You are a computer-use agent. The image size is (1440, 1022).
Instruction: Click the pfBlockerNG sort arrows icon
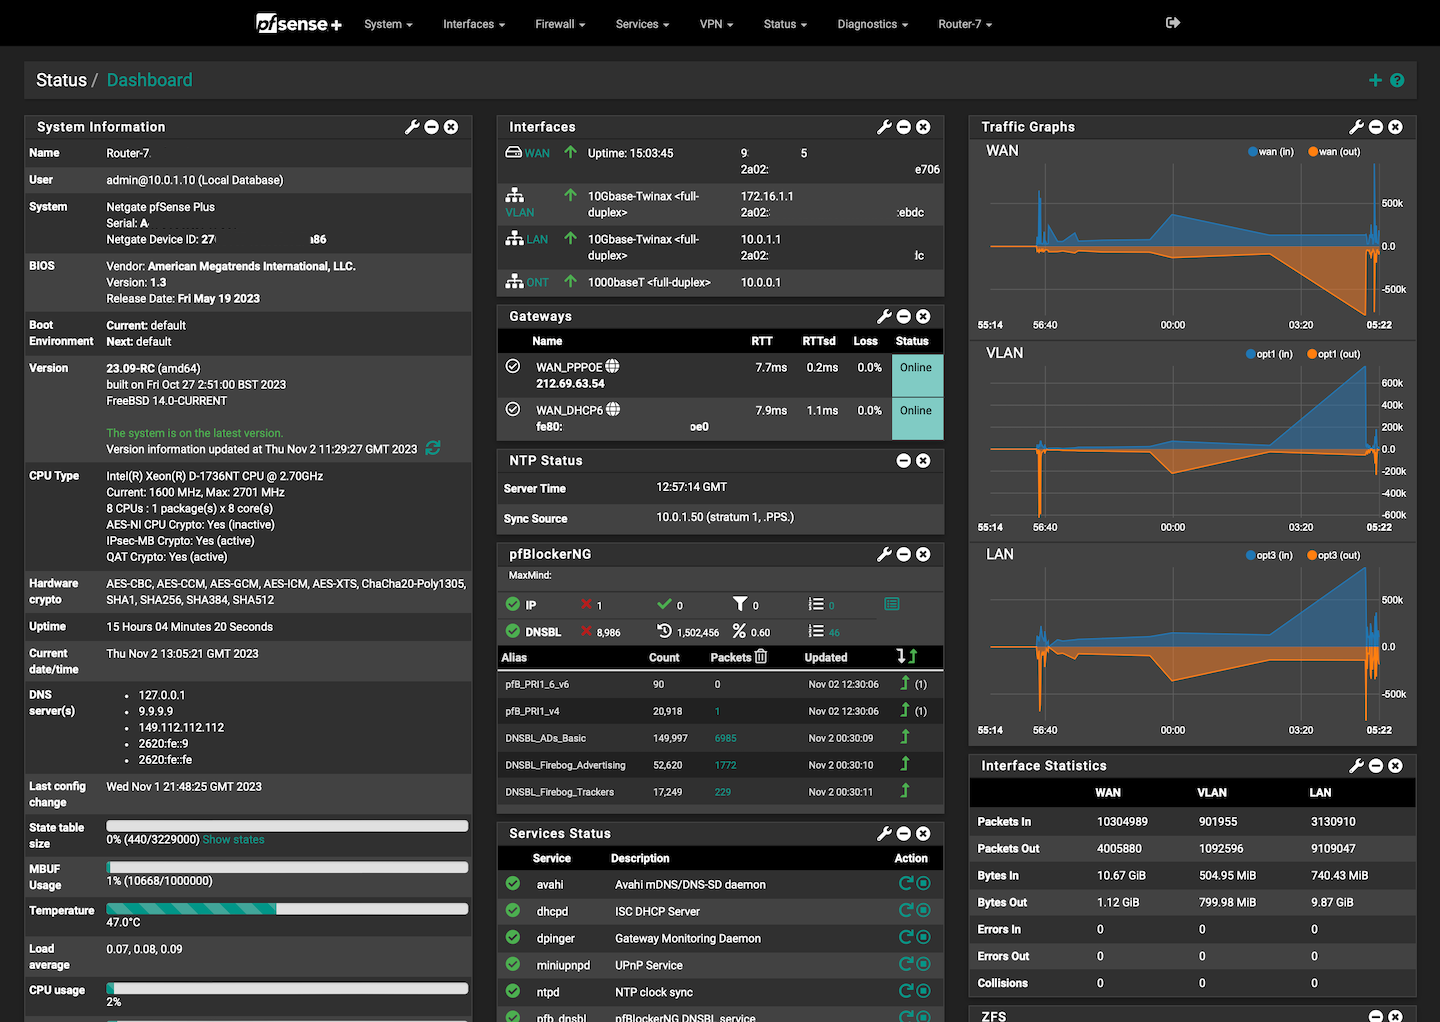point(907,656)
